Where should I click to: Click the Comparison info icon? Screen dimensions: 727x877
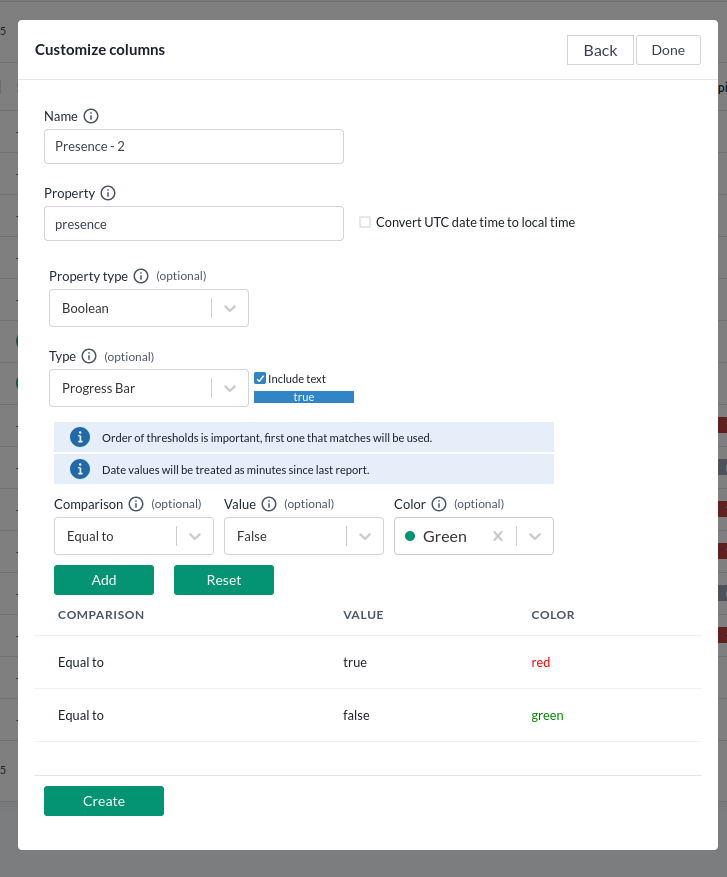coord(136,504)
